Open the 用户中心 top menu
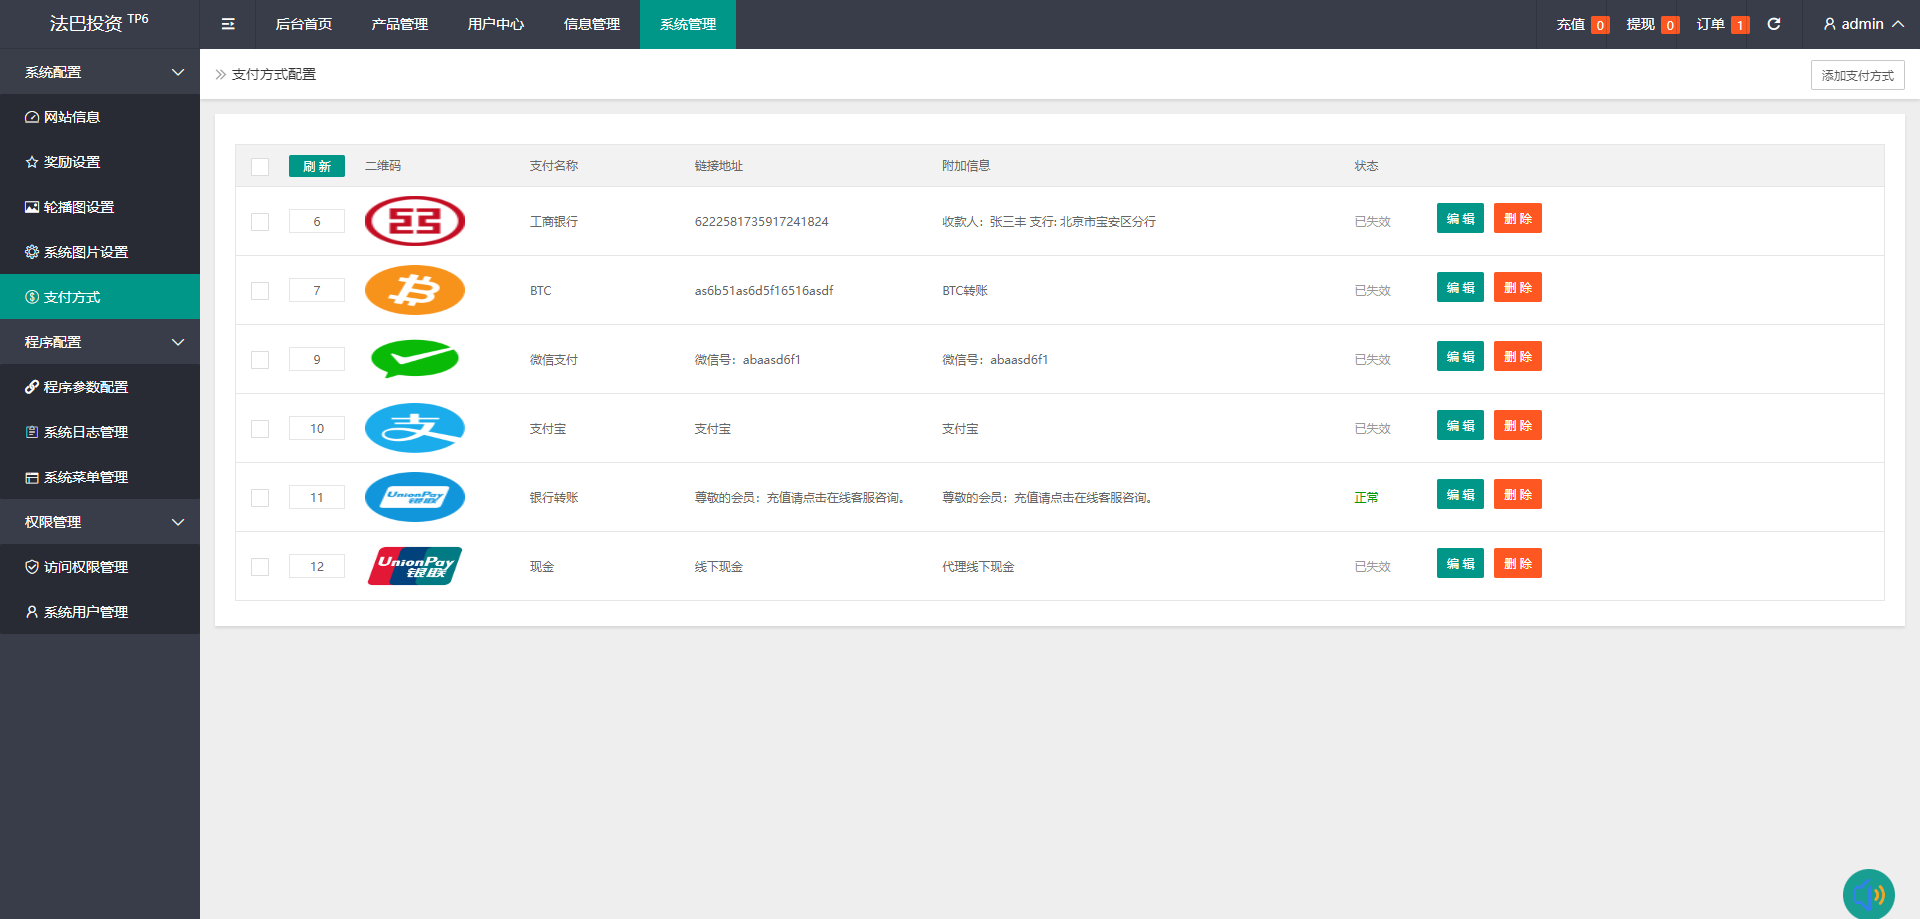This screenshot has height=919, width=1920. 496,24
